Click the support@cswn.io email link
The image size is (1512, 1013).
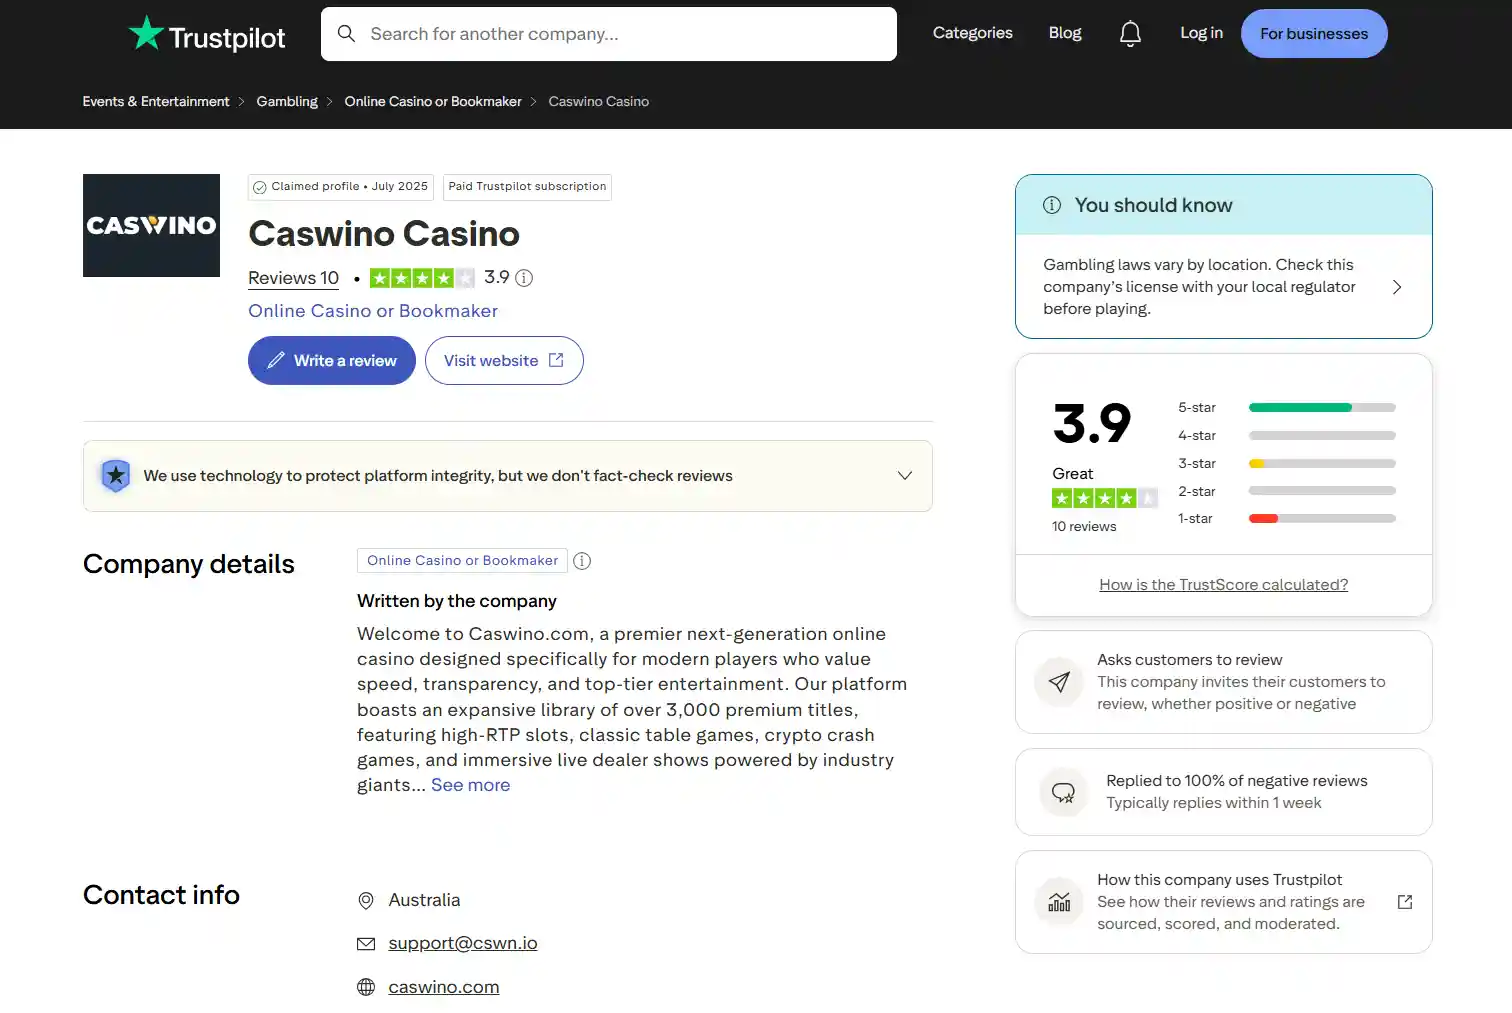463,944
